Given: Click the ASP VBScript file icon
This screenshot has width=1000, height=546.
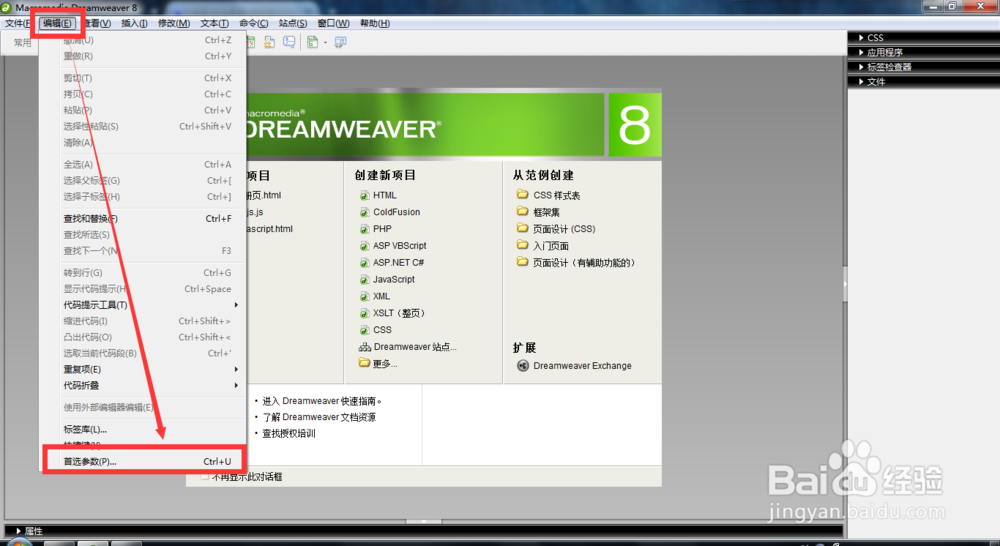Looking at the screenshot, I should 364,246.
